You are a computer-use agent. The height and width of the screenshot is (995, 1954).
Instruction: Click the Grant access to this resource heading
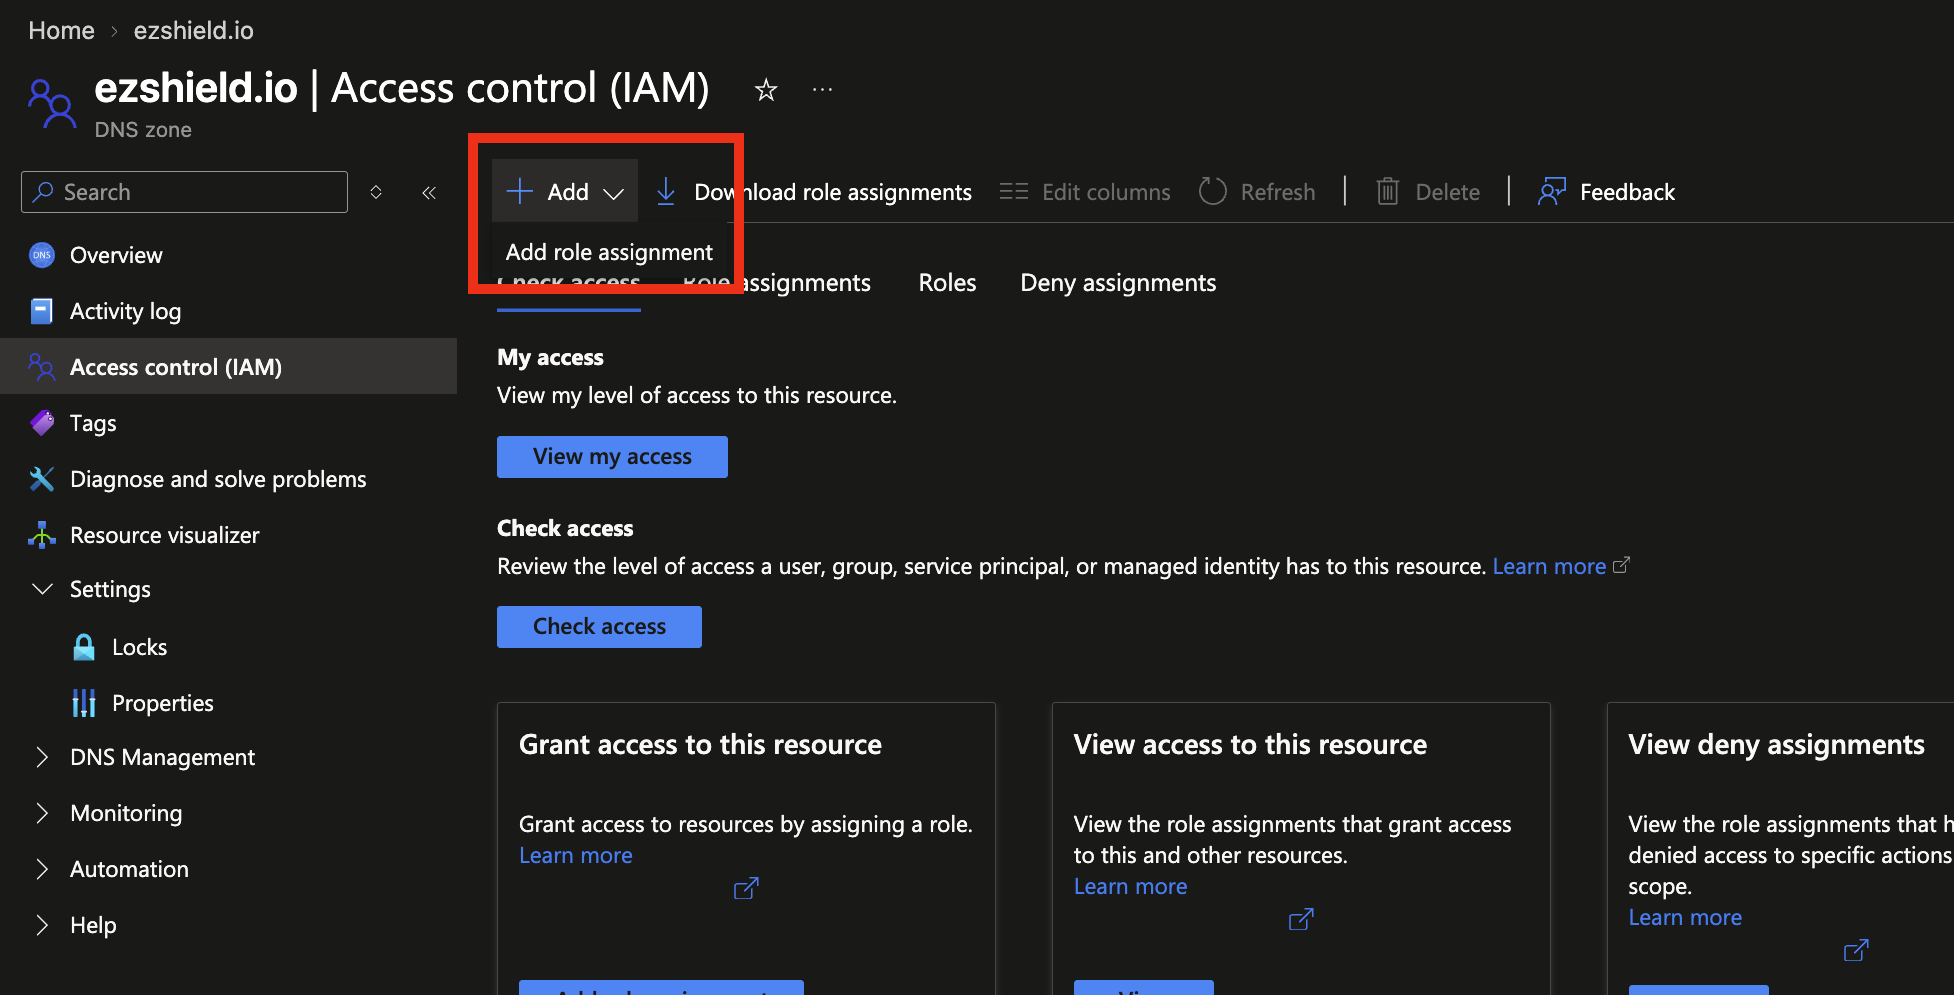700,744
